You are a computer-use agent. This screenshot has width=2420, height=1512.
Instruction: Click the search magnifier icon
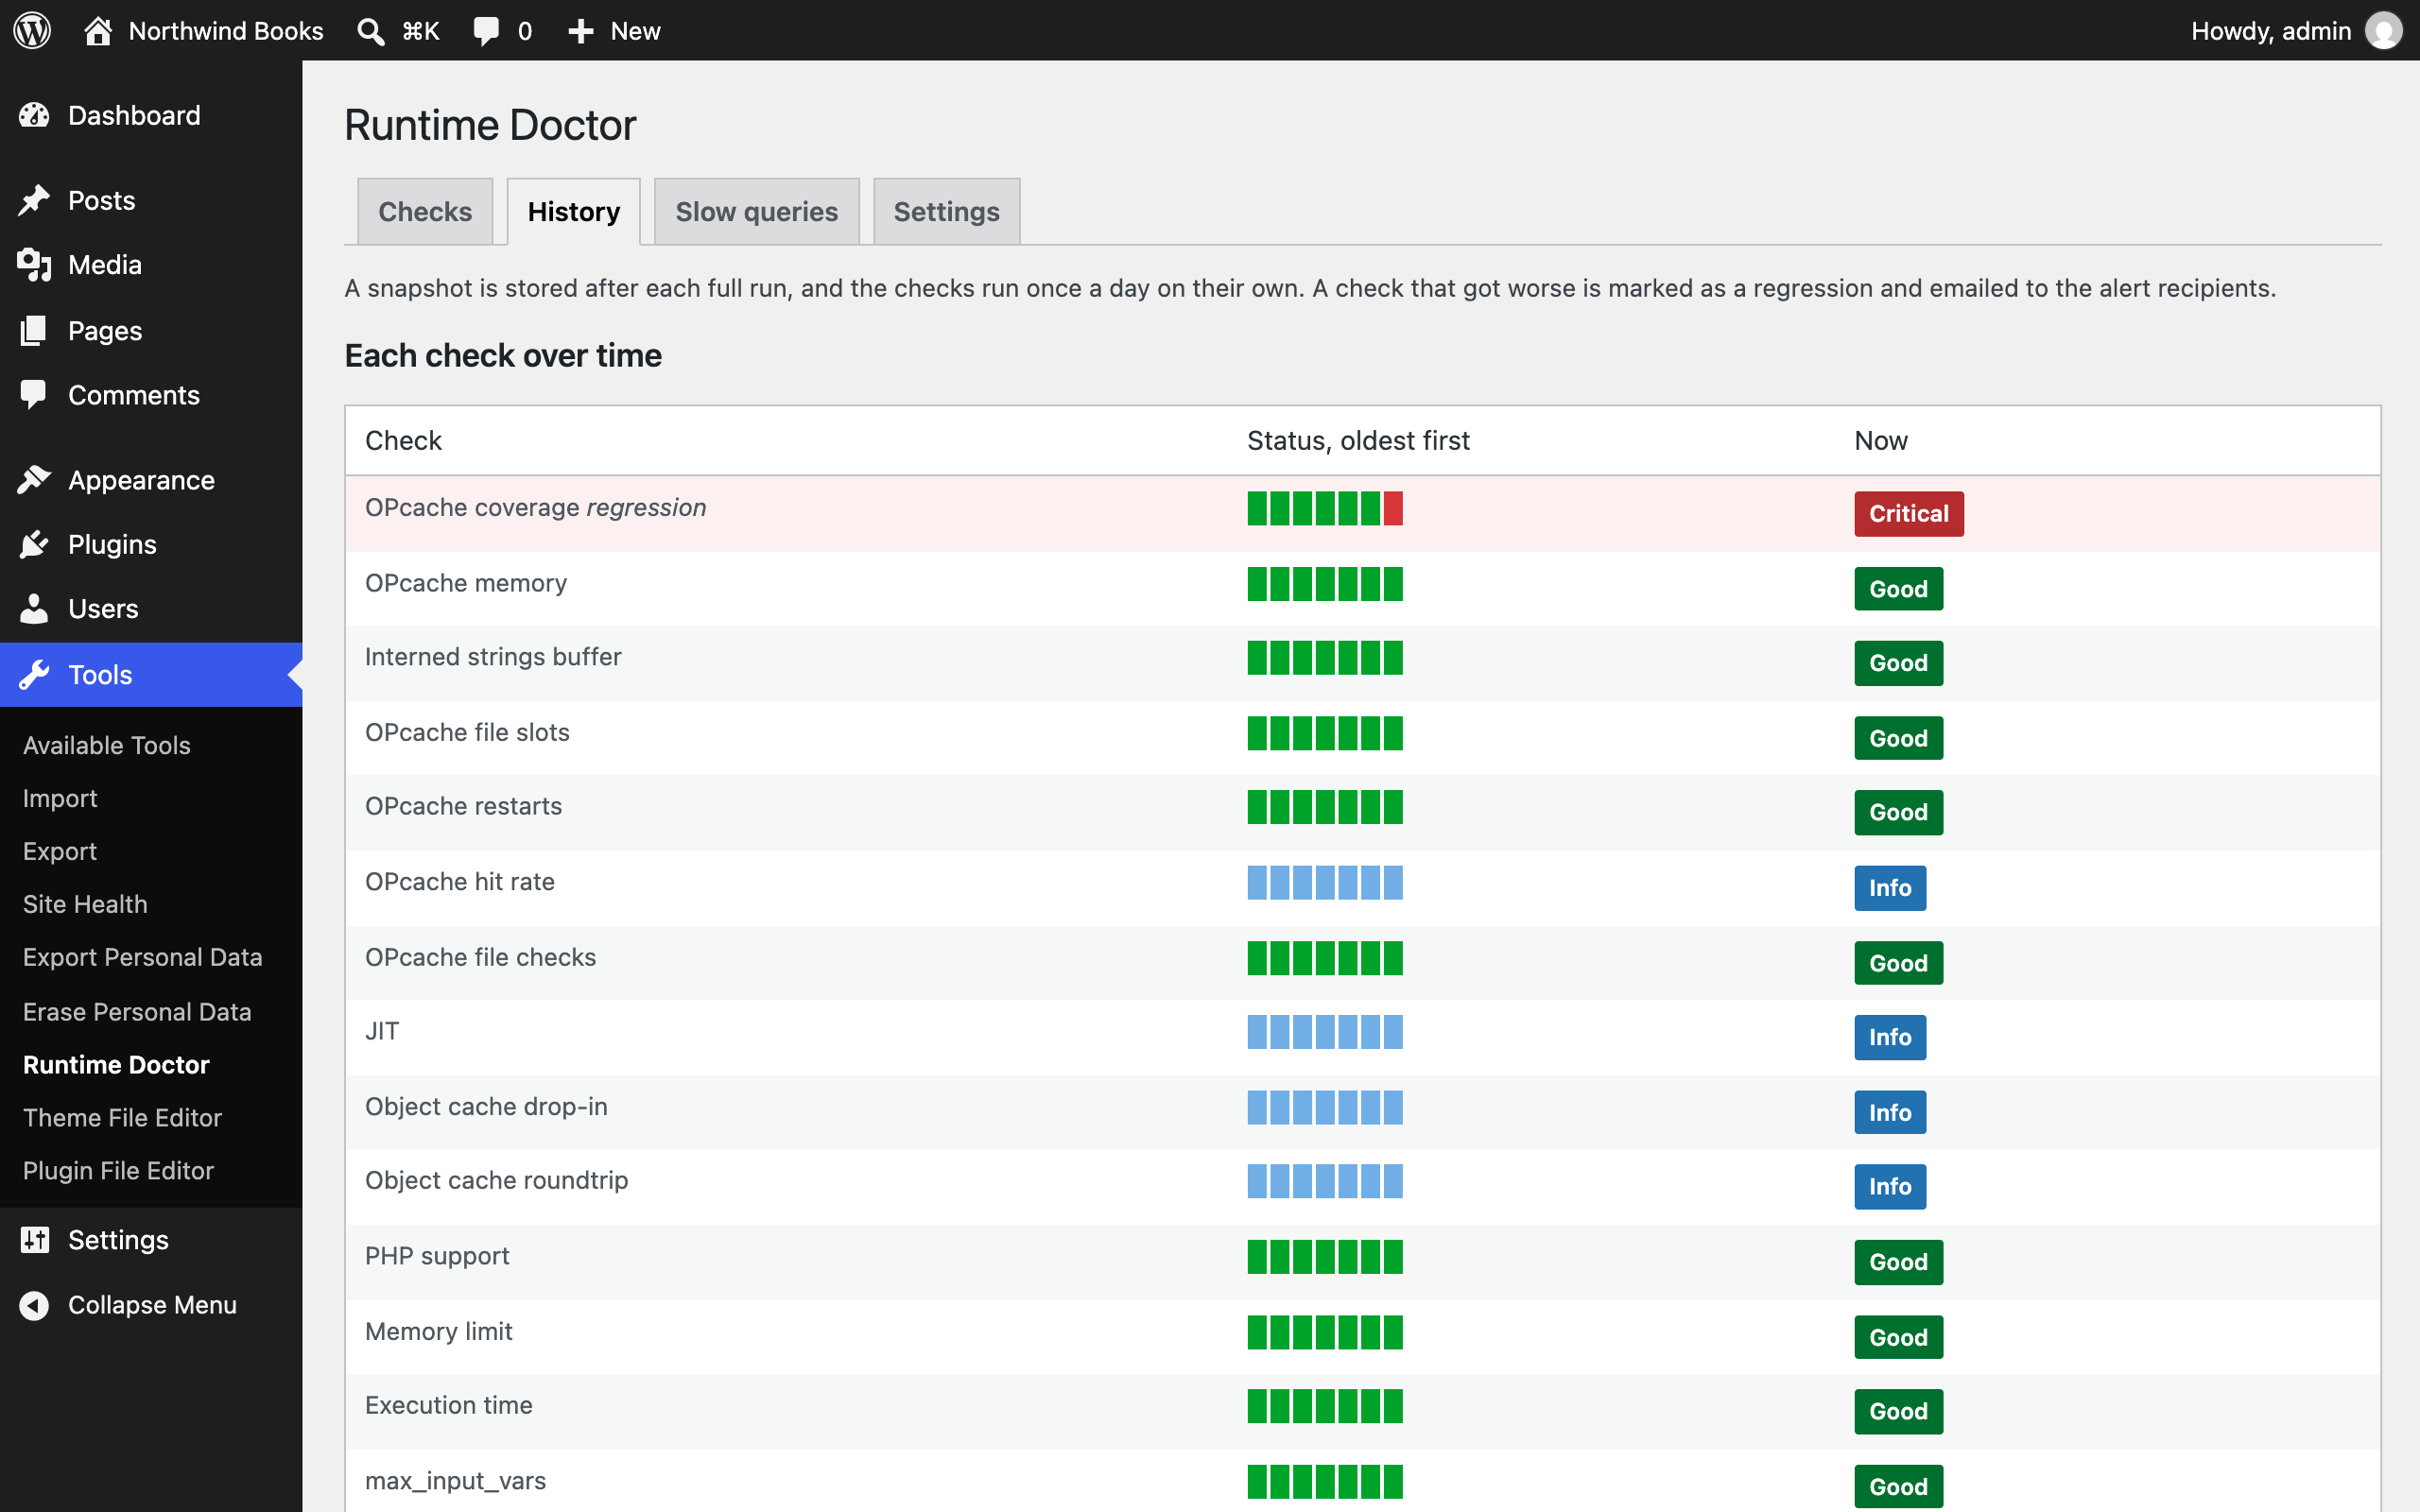tap(371, 31)
